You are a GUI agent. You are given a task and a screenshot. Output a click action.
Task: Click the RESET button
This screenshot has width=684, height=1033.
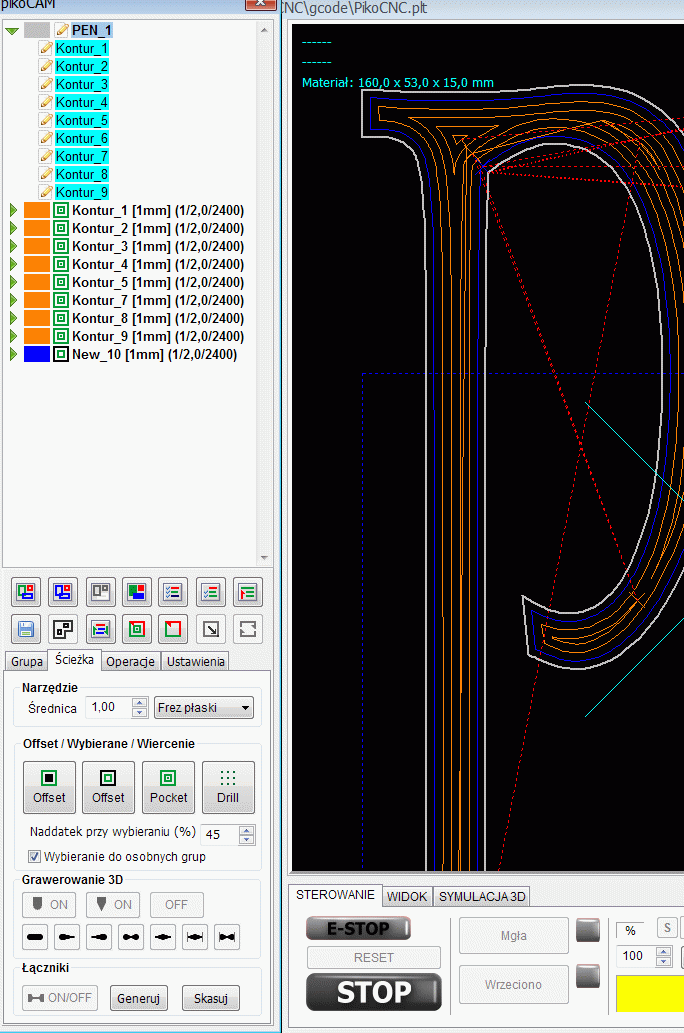[x=374, y=957]
